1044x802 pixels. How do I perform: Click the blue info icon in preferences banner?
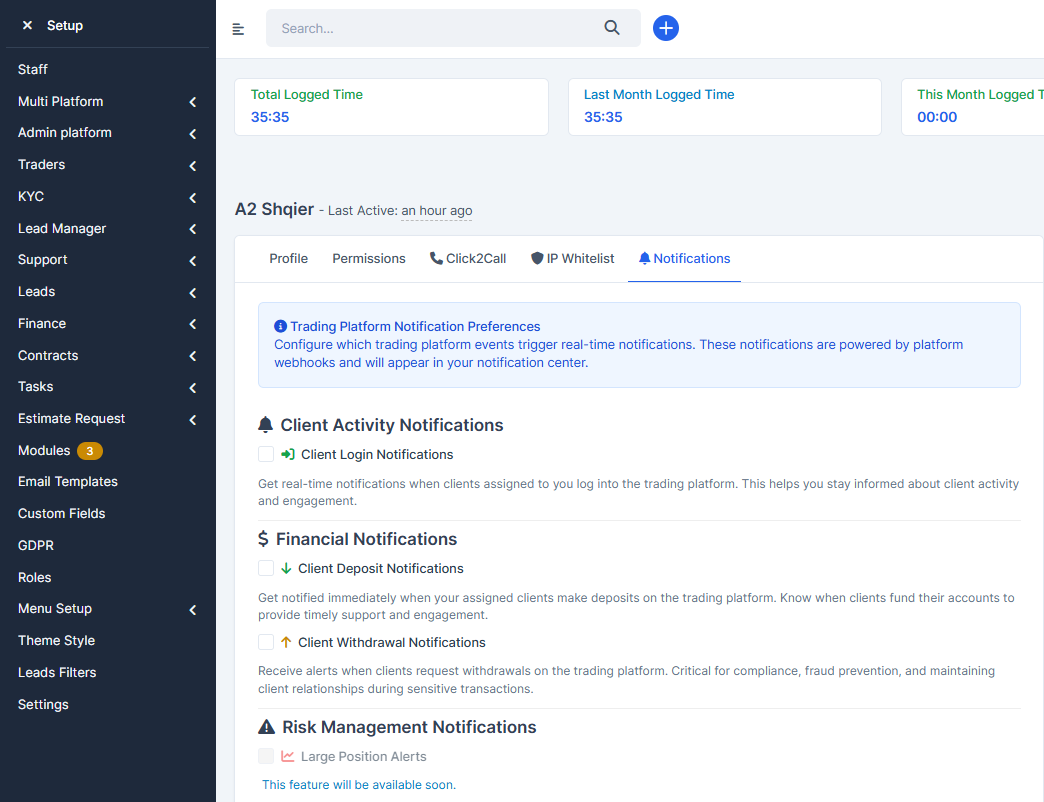click(280, 326)
